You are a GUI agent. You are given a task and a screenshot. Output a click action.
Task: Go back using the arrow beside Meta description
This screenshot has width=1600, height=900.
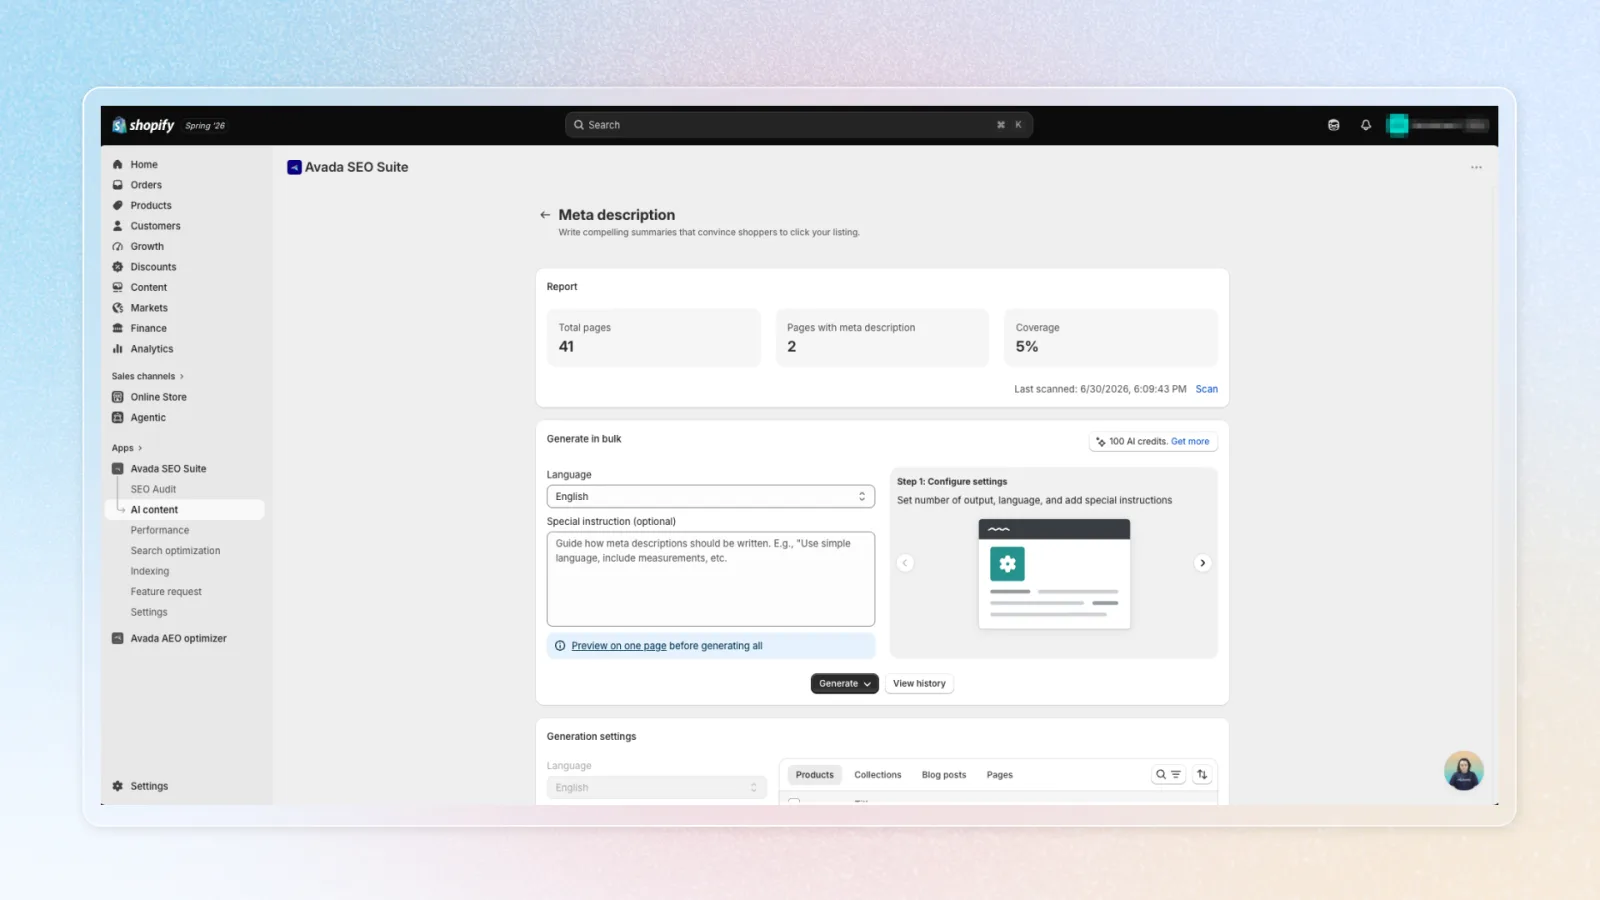545,215
